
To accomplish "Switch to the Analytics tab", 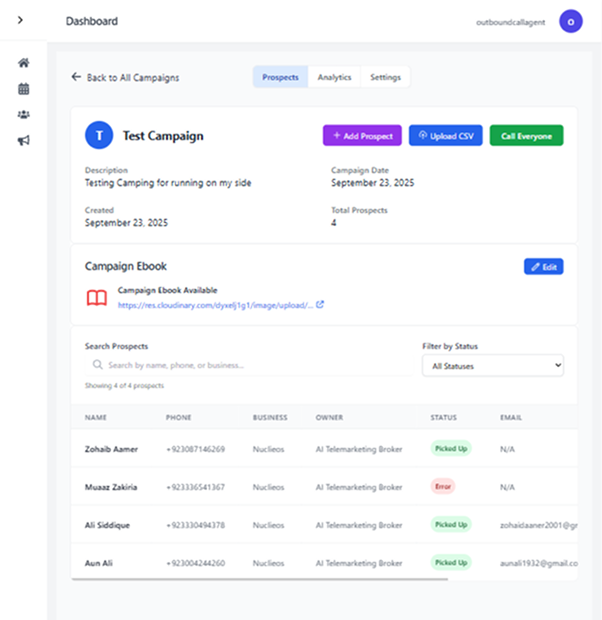I will click(334, 77).
